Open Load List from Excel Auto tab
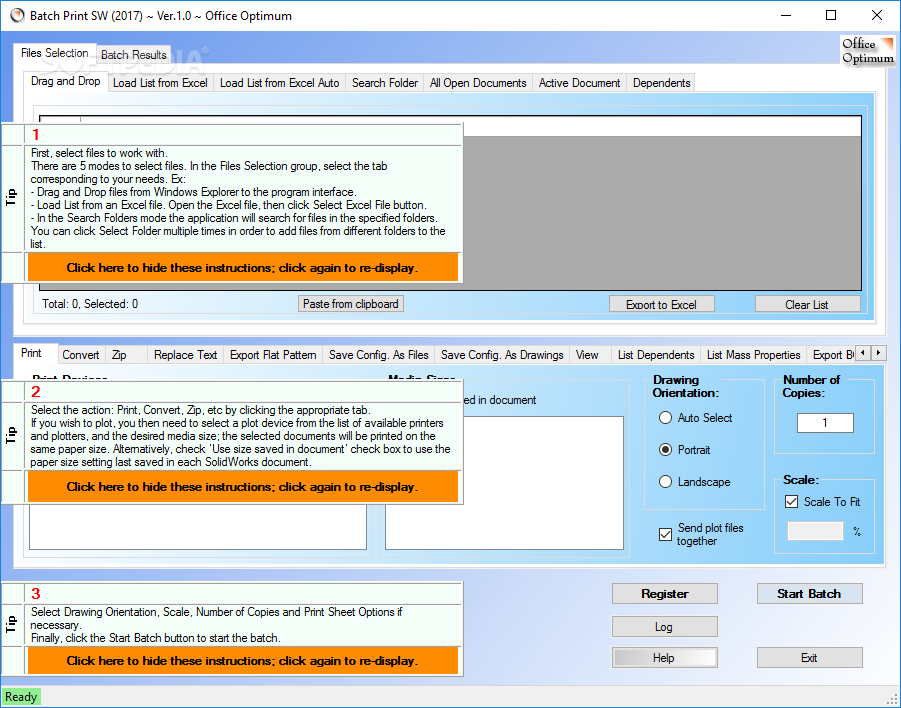Viewport: 901px width, 708px height. click(279, 83)
